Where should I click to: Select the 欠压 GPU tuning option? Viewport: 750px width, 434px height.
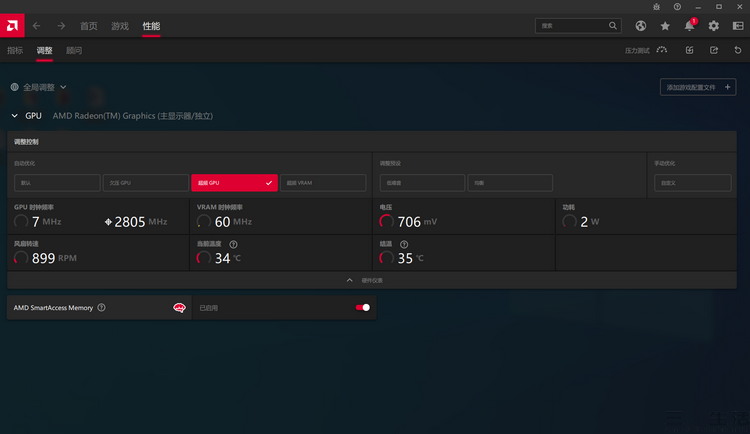coord(146,183)
